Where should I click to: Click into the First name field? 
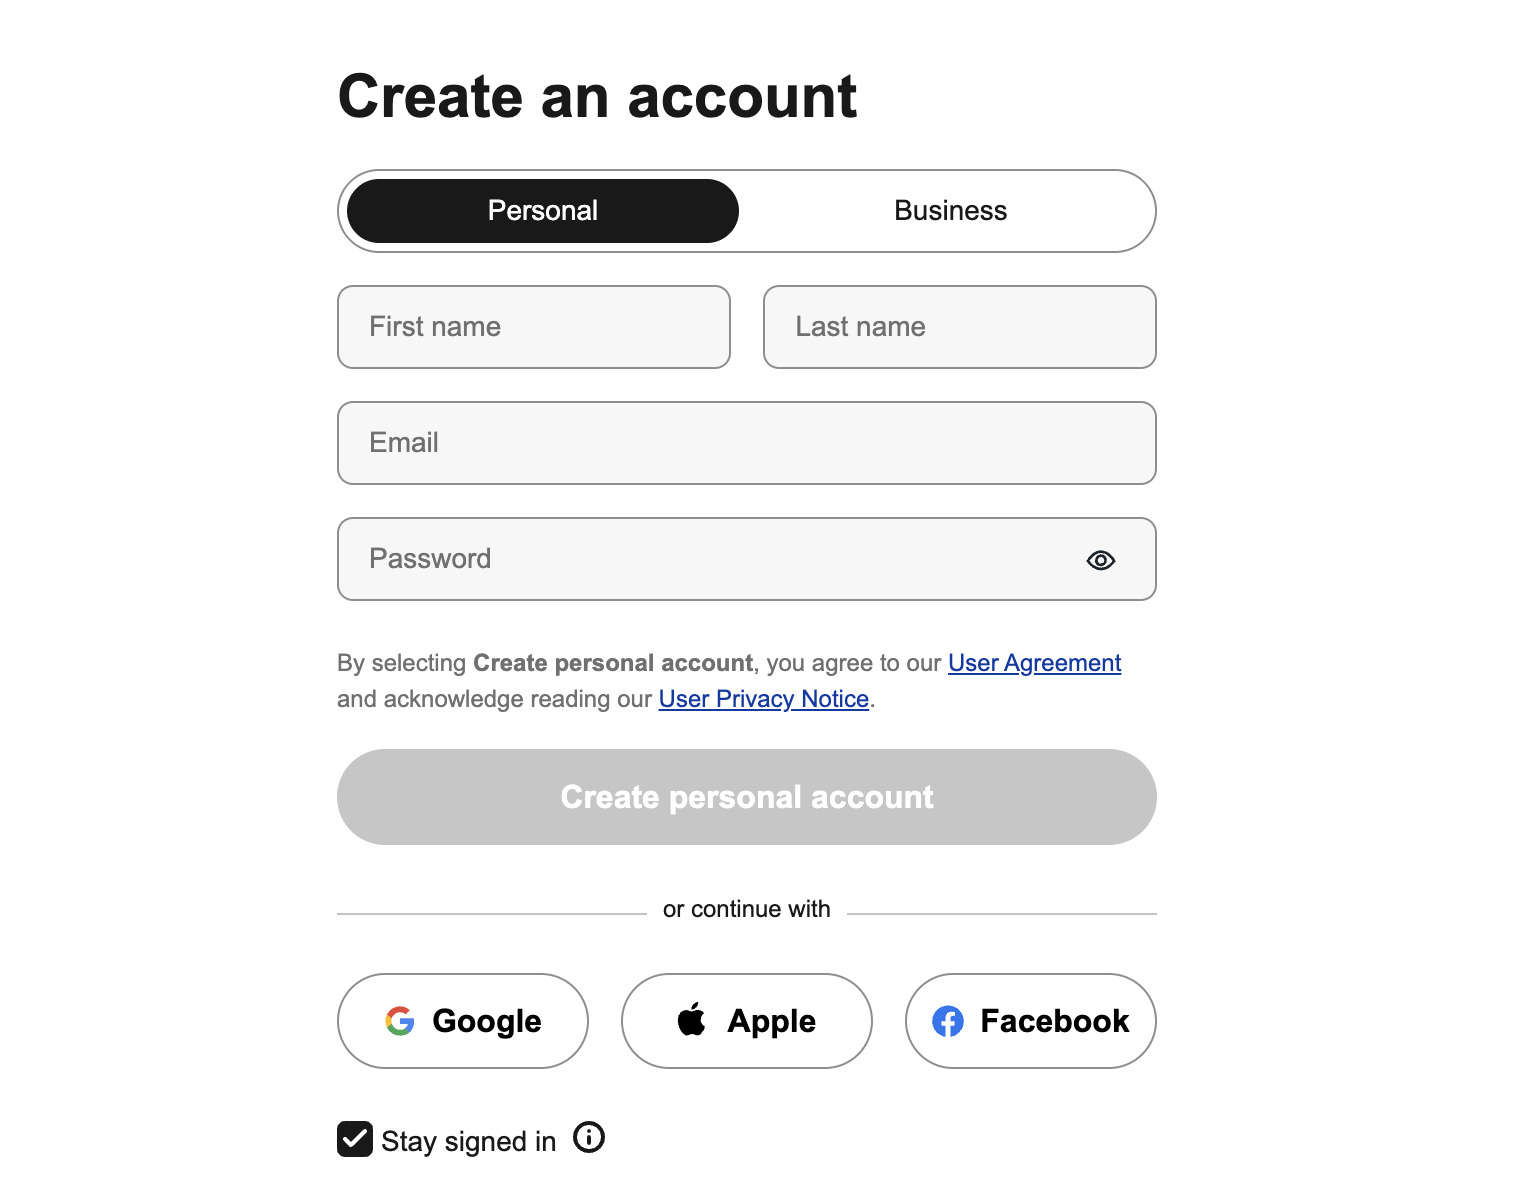point(534,327)
